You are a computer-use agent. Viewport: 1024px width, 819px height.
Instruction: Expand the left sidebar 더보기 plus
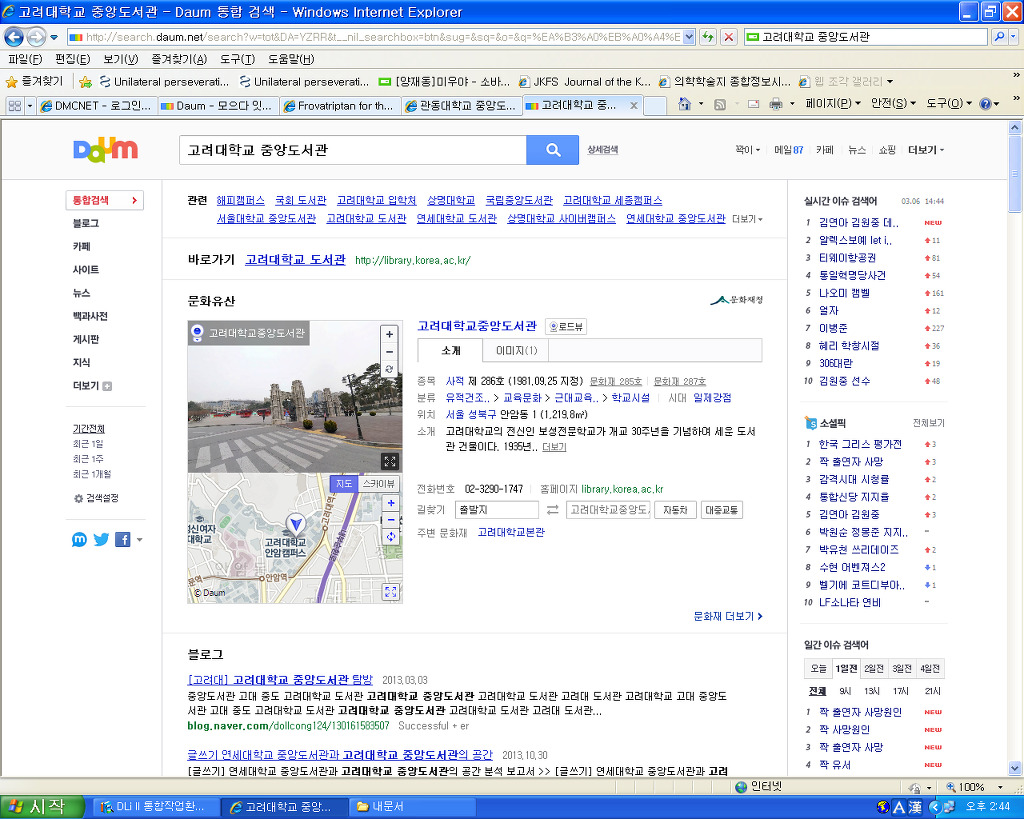(x=92, y=386)
